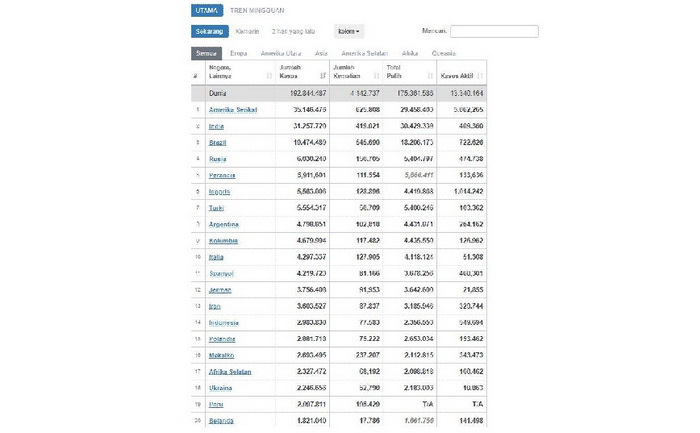The image size is (700, 433).
Task: Sort by the Negara column icon
Action: pyautogui.click(x=269, y=76)
